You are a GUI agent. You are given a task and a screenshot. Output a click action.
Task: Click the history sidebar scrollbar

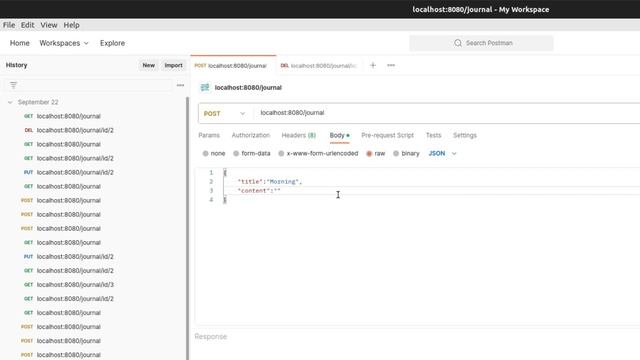point(188,229)
